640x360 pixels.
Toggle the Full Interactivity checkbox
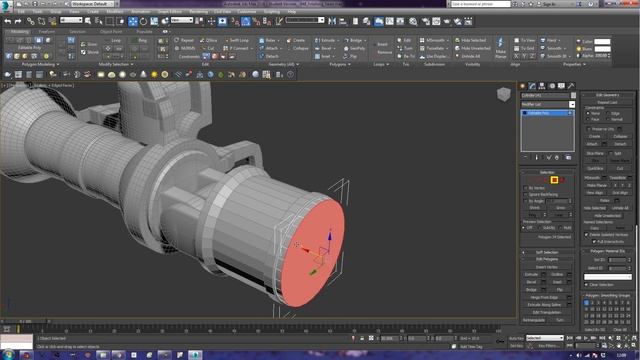[594, 242]
